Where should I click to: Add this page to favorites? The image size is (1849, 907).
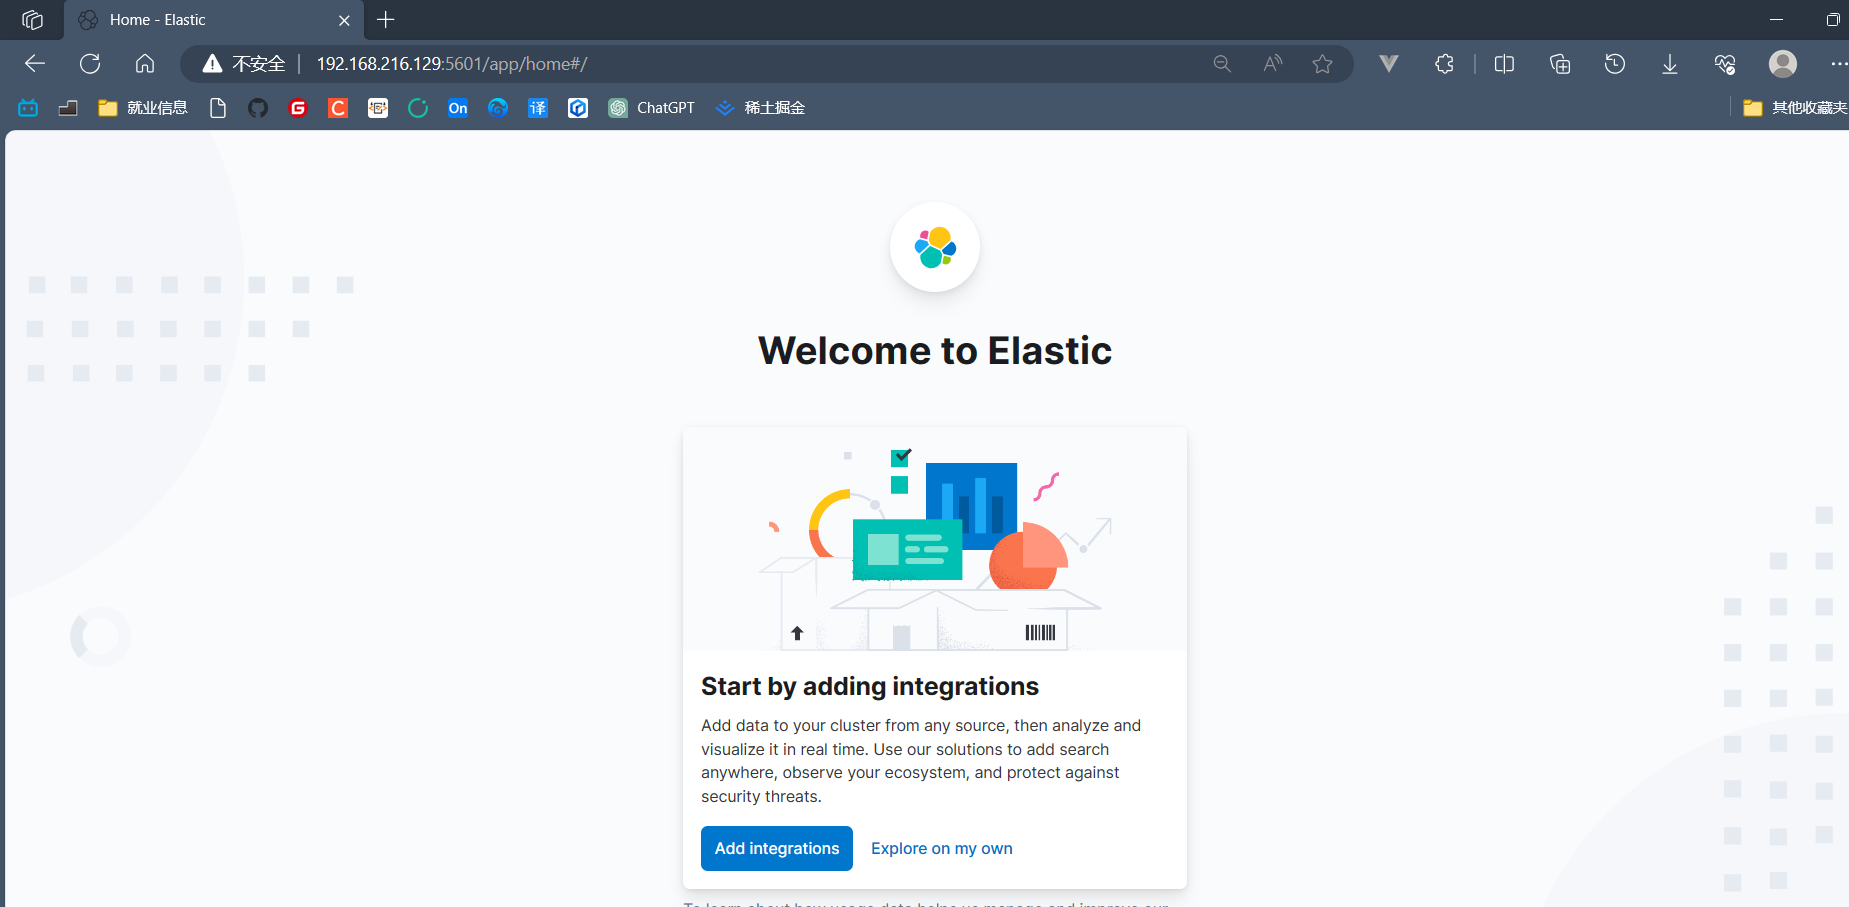(x=1322, y=64)
